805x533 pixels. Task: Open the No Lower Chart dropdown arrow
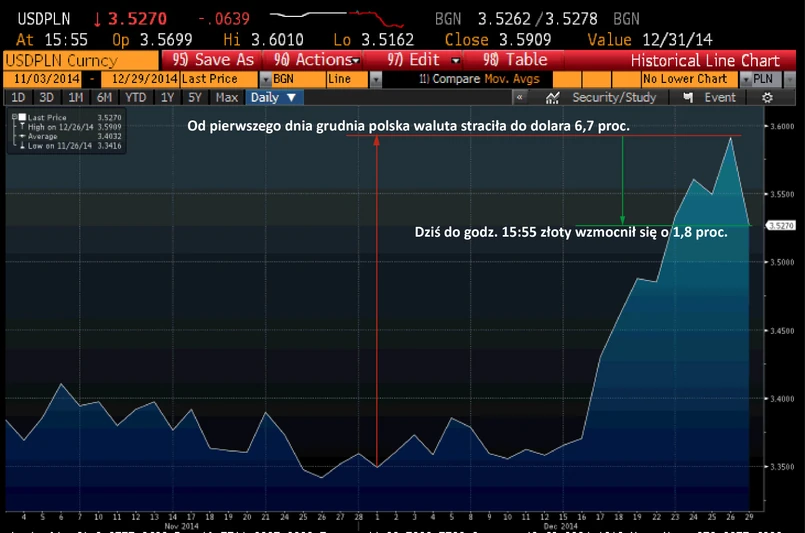pos(745,80)
